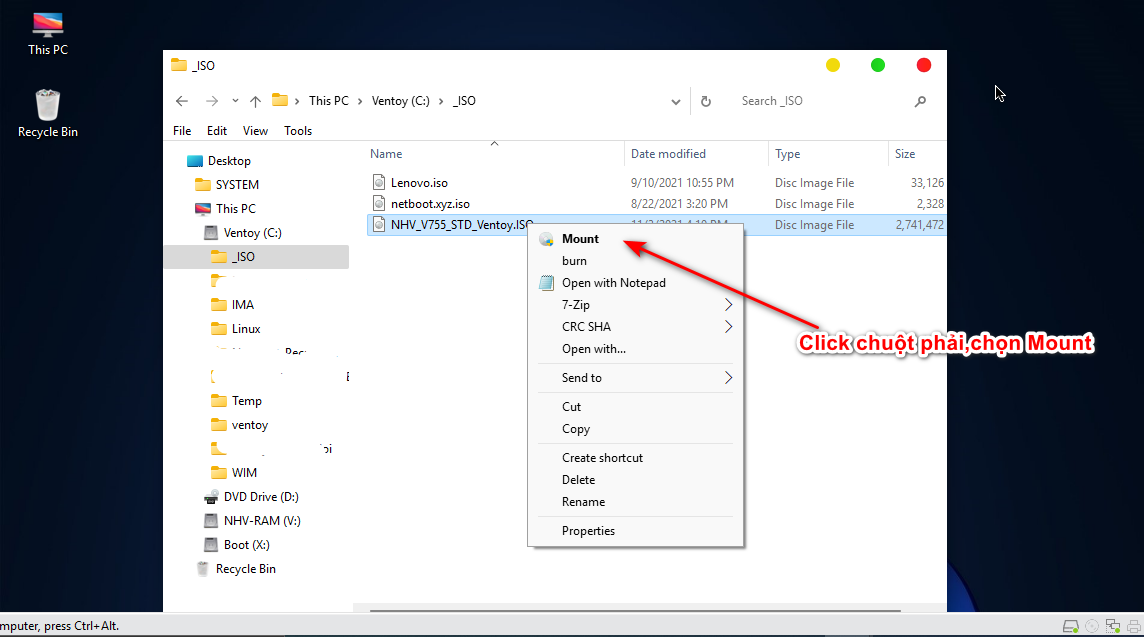The width and height of the screenshot is (1144, 637).
Task: Expand the address bar history dropdown
Action: (676, 101)
